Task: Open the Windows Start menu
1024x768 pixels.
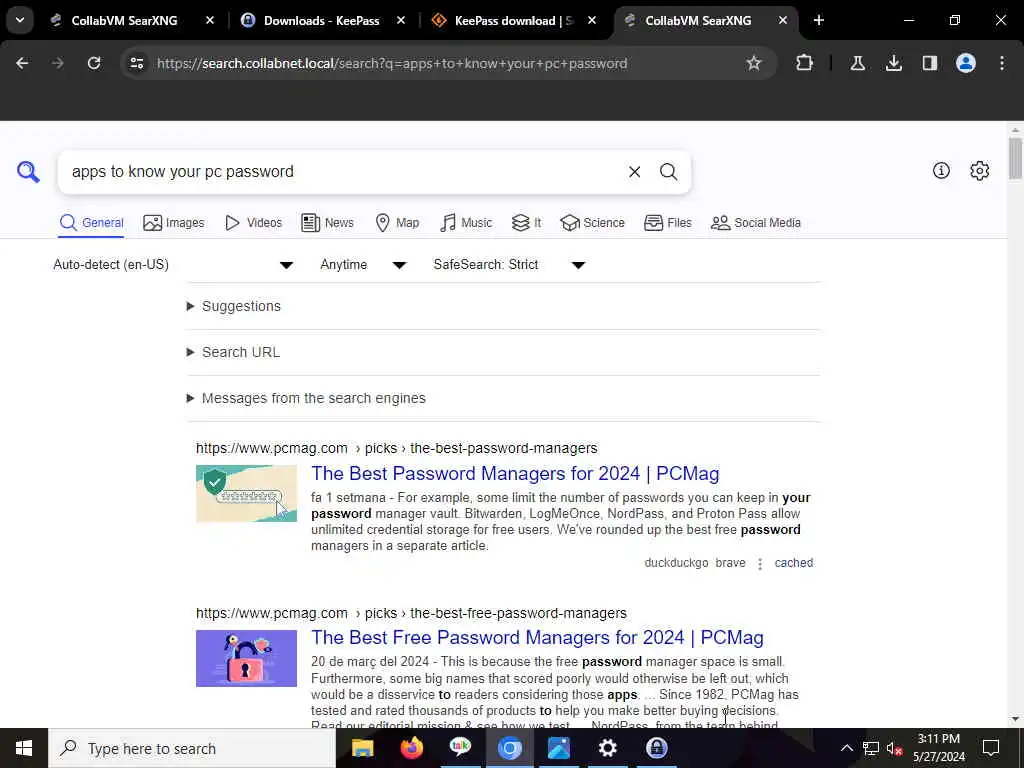Action: (24, 748)
